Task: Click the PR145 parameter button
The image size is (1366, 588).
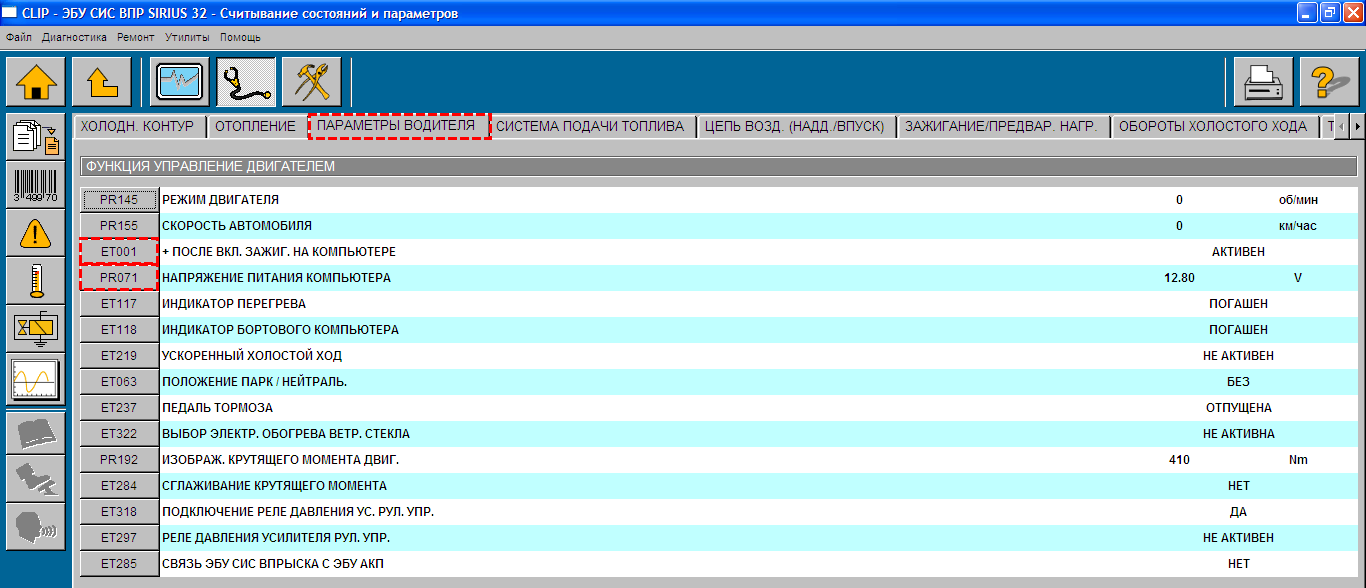Action: [119, 200]
